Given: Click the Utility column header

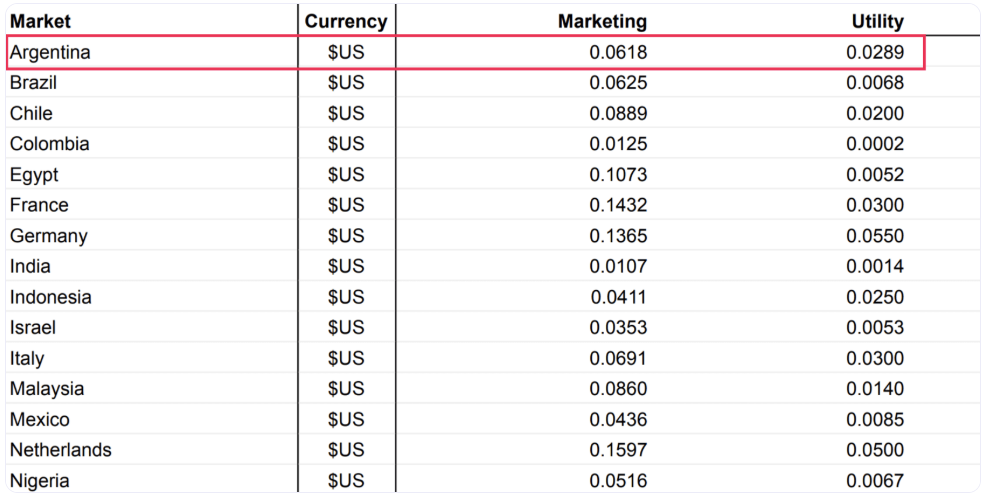Looking at the screenshot, I should pyautogui.click(x=877, y=21).
